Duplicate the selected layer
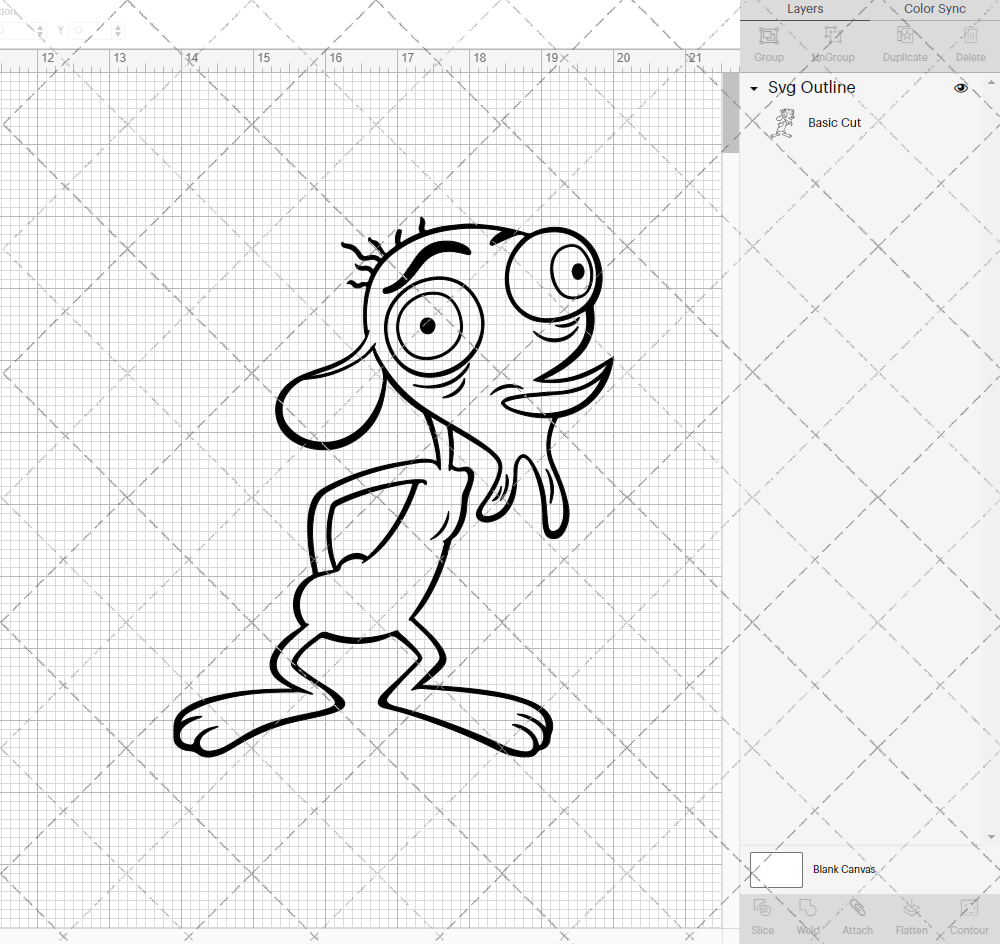Screen dimensions: 1000x944 click(903, 43)
